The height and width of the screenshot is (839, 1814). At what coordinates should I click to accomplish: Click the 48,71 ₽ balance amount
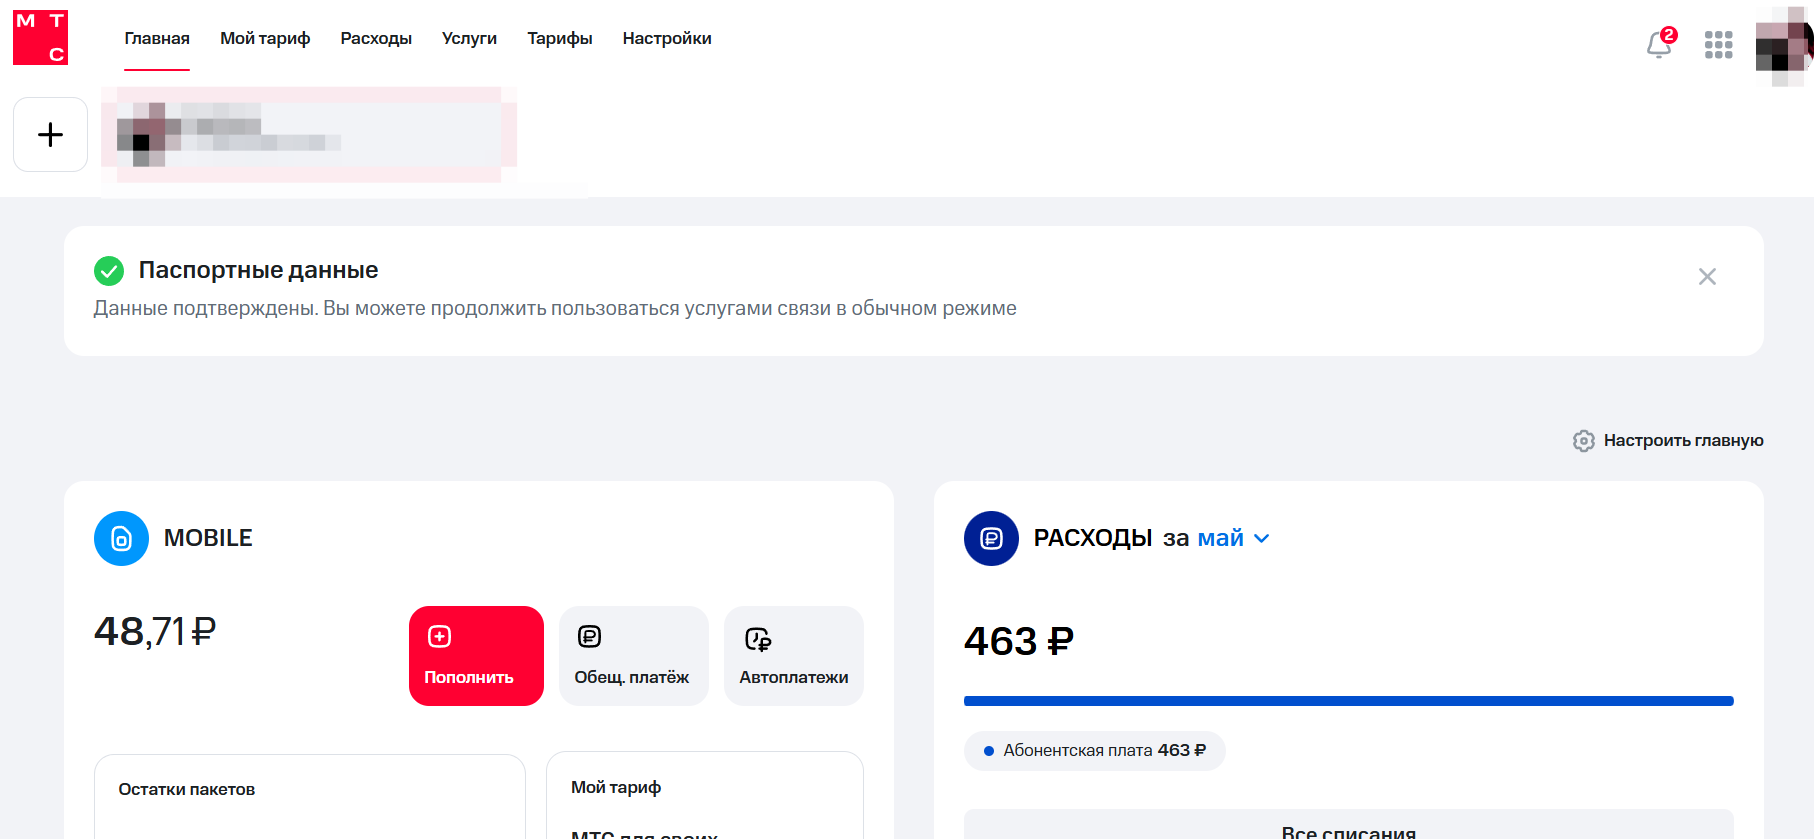[155, 632]
